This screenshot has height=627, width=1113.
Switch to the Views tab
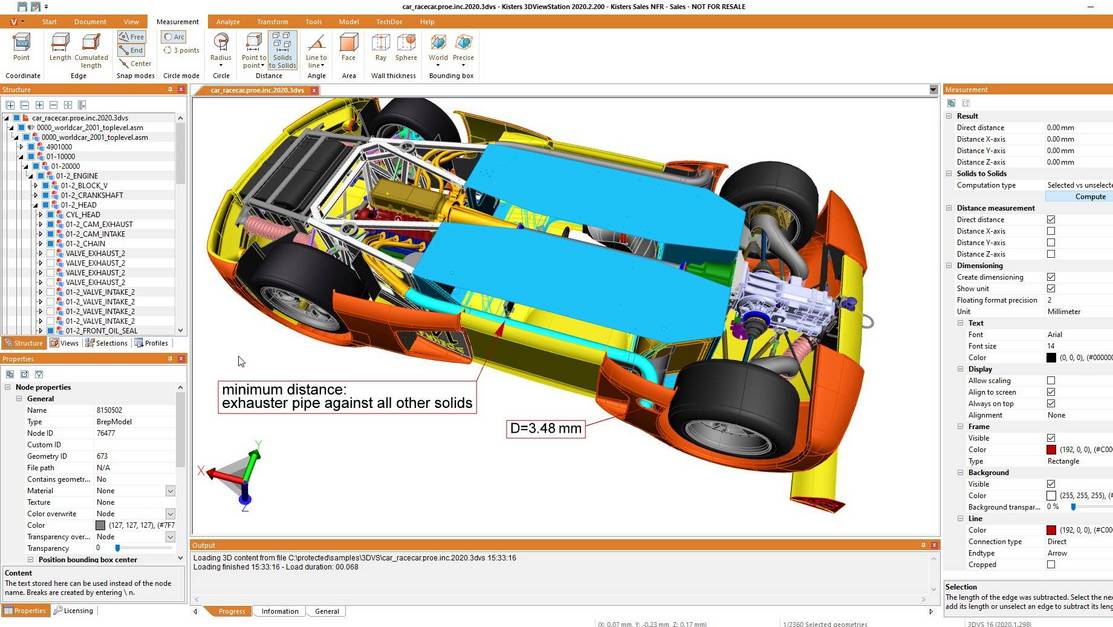(65, 343)
